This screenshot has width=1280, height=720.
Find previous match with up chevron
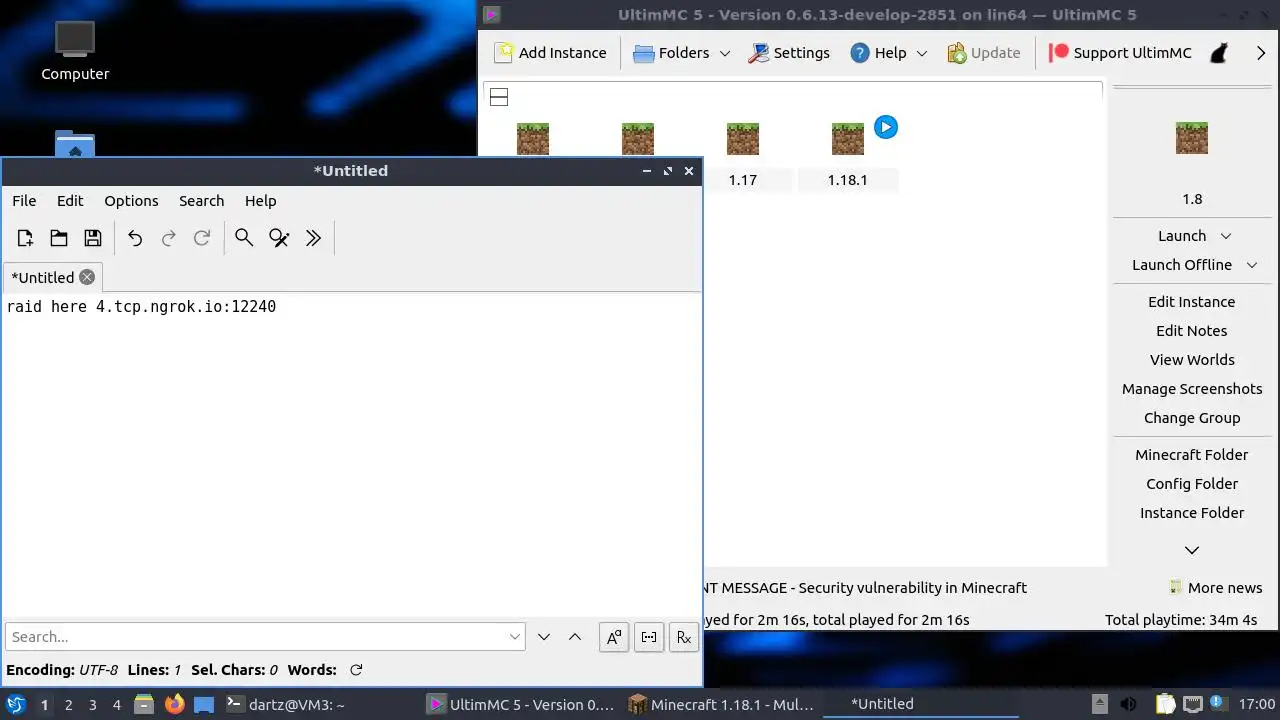575,637
